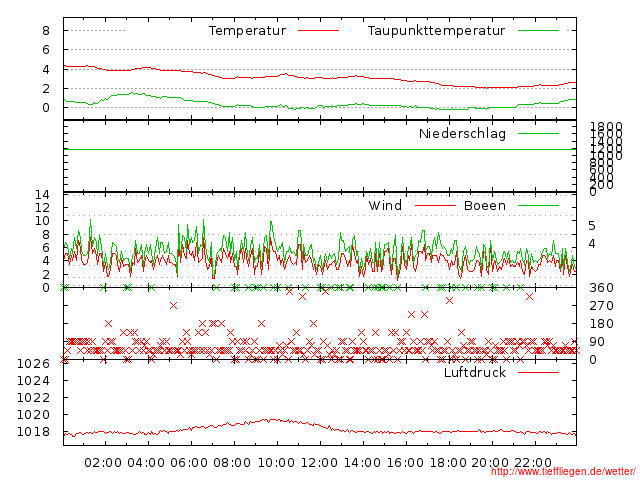Viewport: 640px width, 480px height.
Task: Click the Niederschlag legend label
Action: tap(462, 133)
